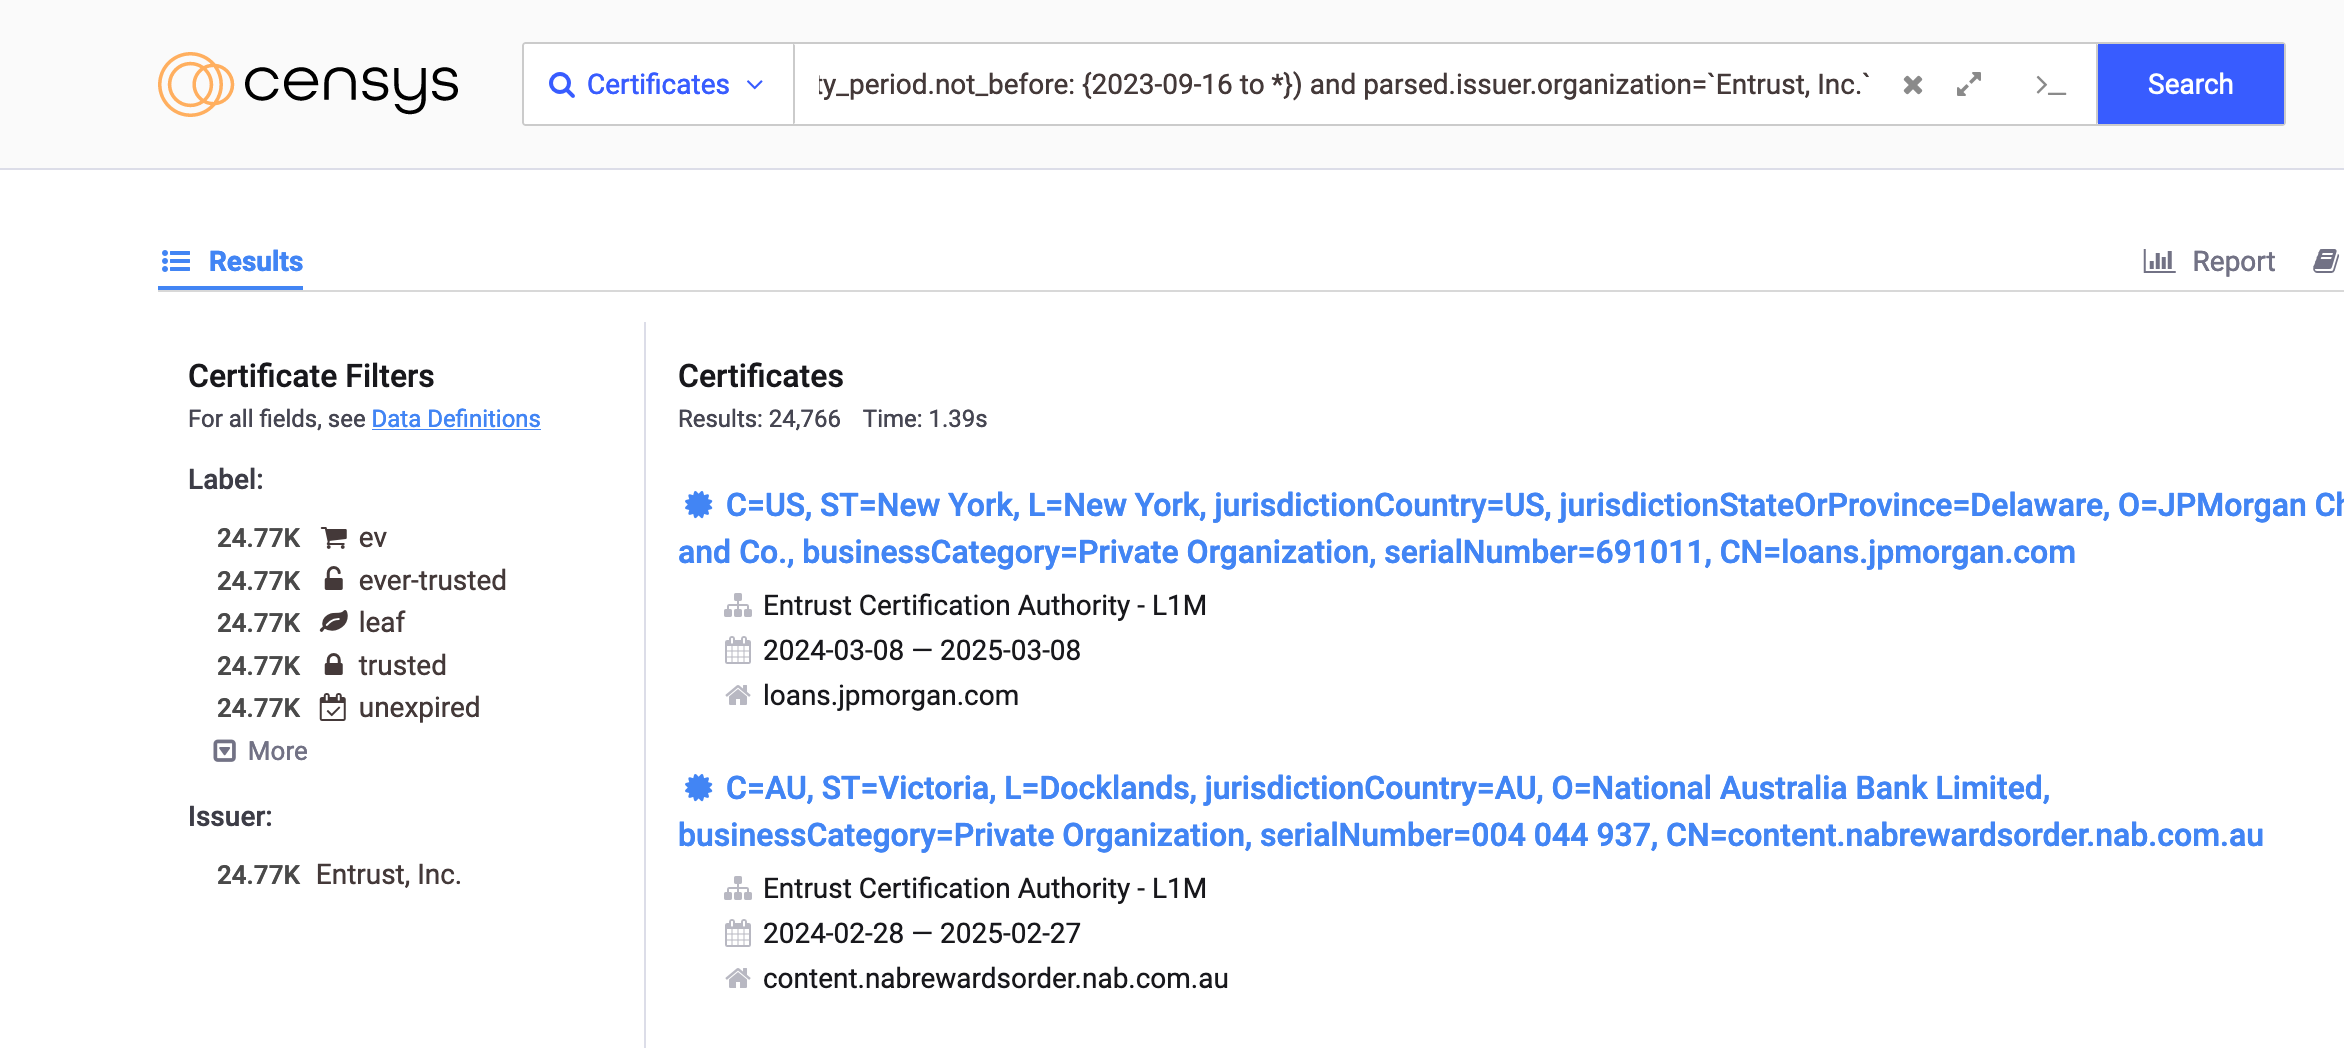The image size is (2344, 1048).
Task: Filter by the ev label
Action: tap(372, 537)
